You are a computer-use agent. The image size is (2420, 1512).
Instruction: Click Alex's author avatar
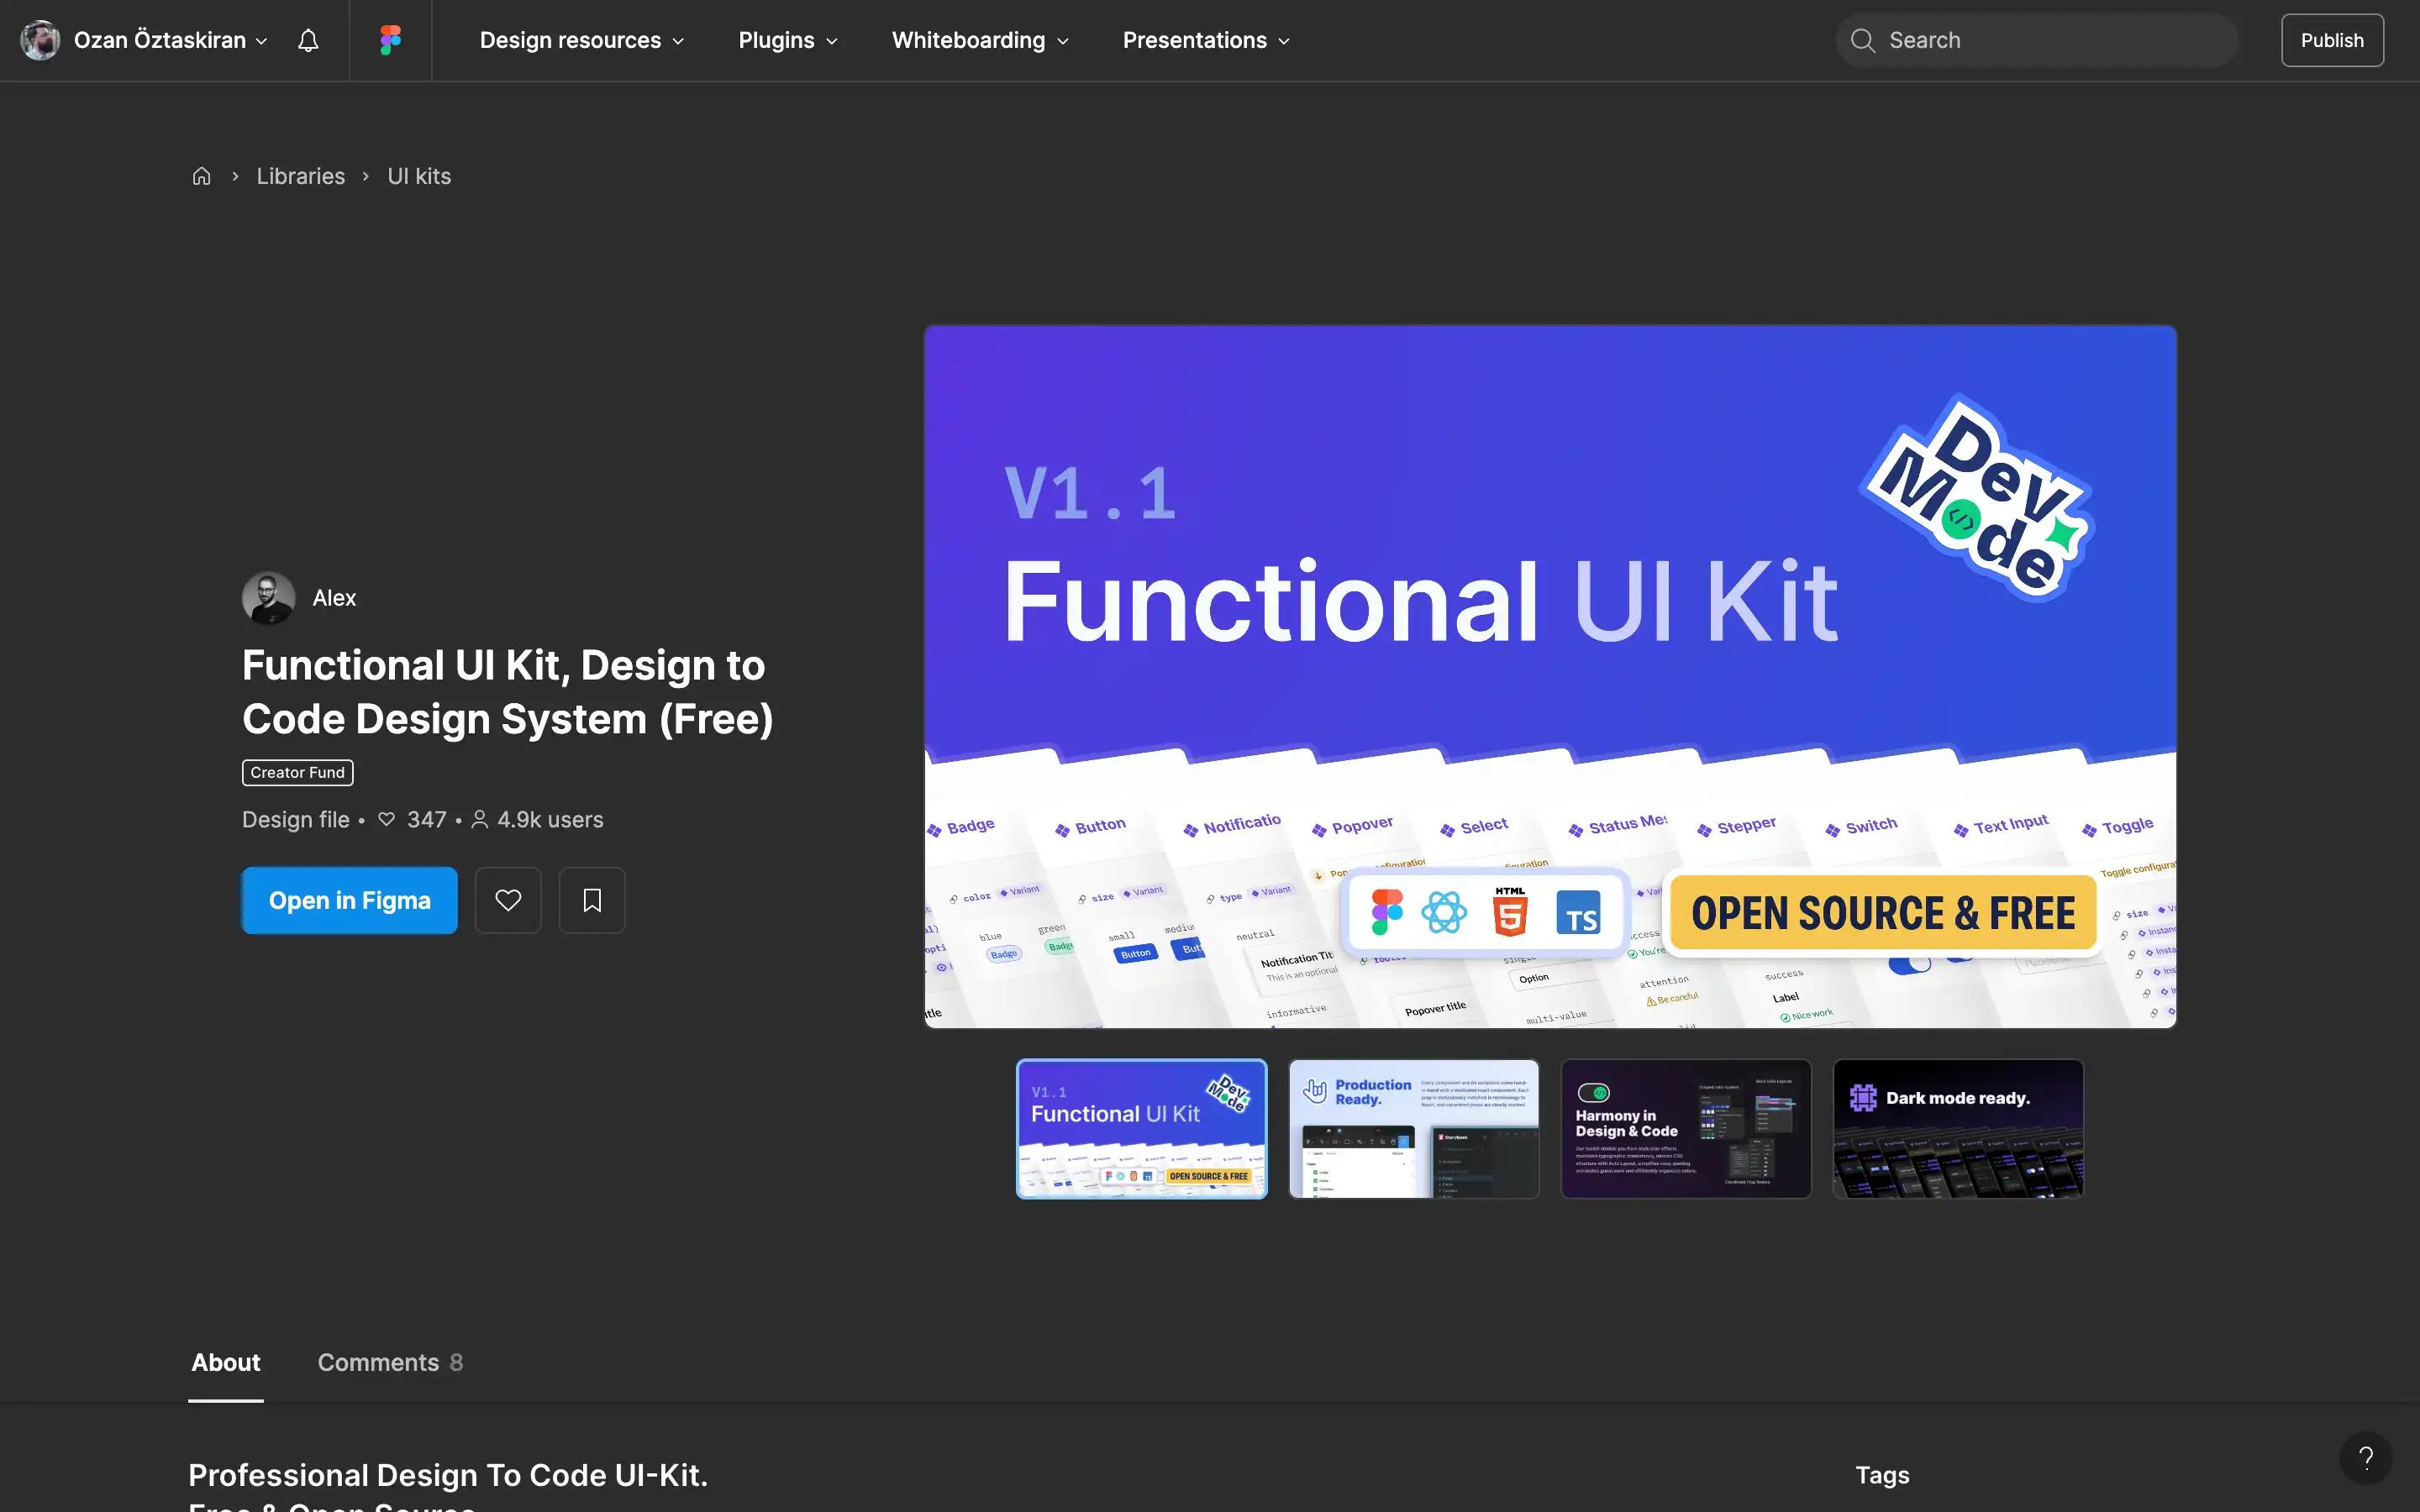coord(268,598)
